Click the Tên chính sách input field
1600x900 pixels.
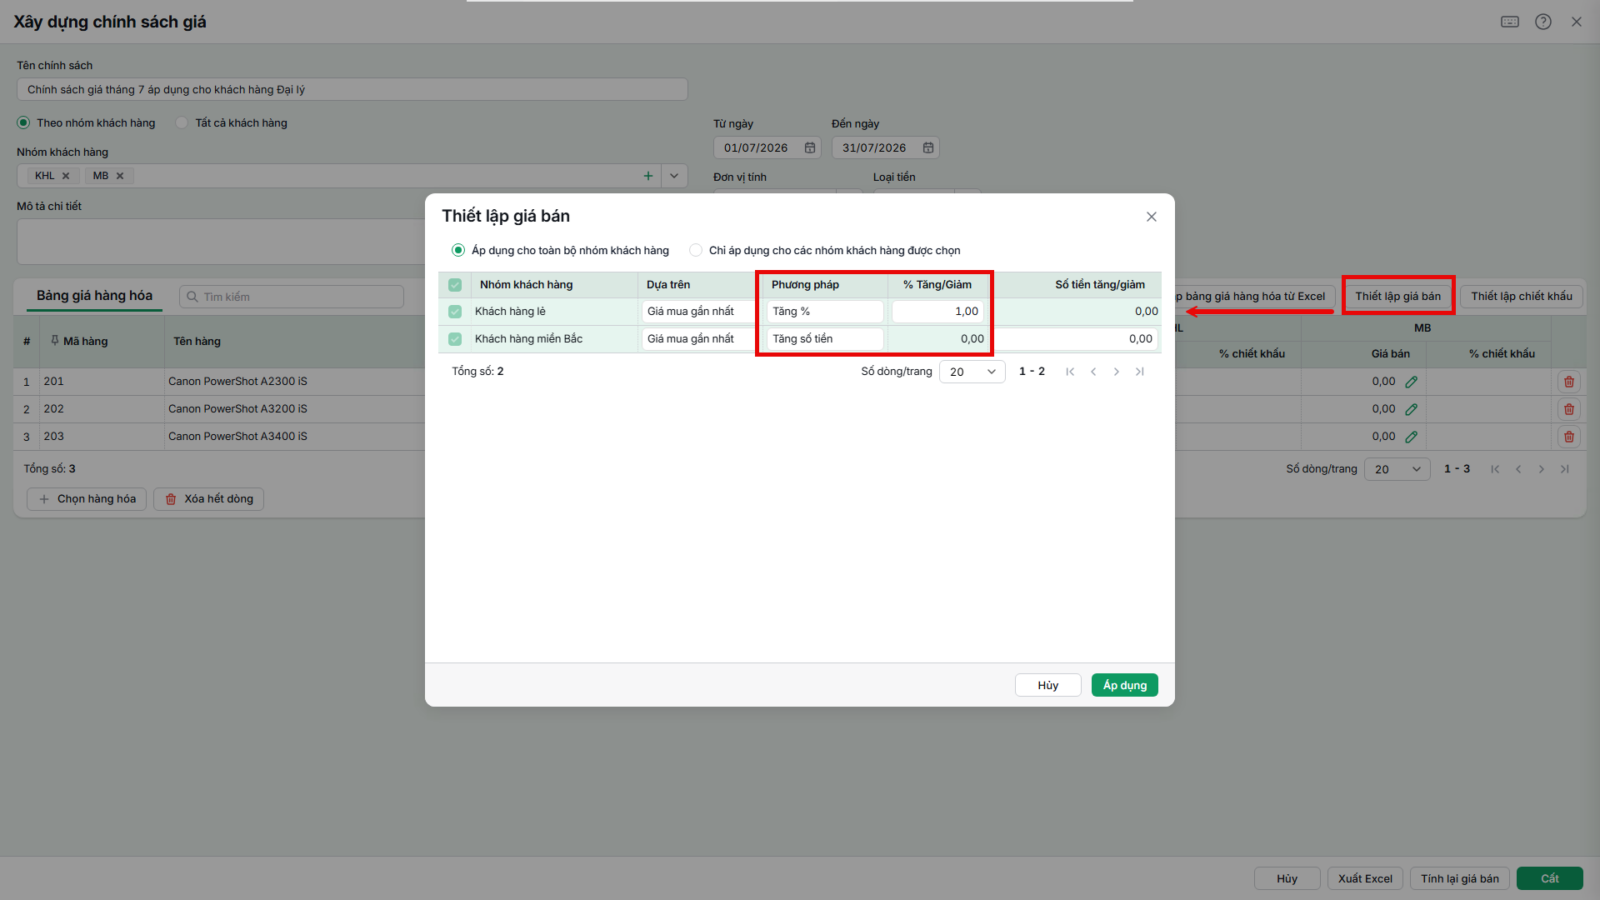click(352, 90)
